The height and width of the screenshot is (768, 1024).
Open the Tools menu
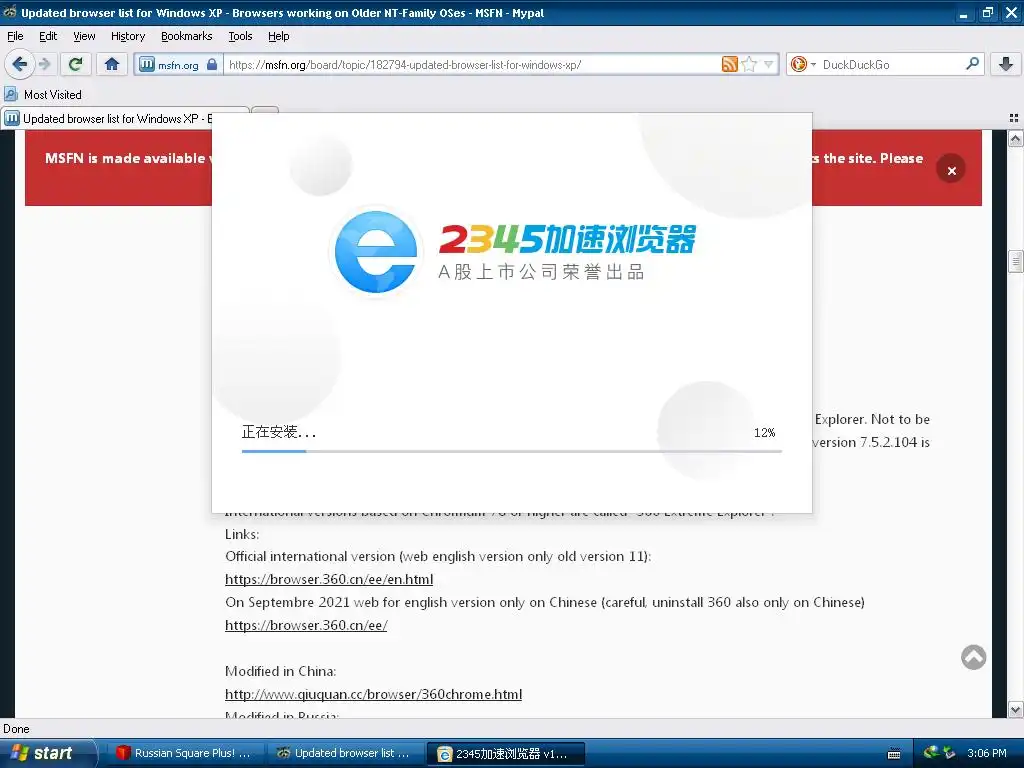[240, 36]
